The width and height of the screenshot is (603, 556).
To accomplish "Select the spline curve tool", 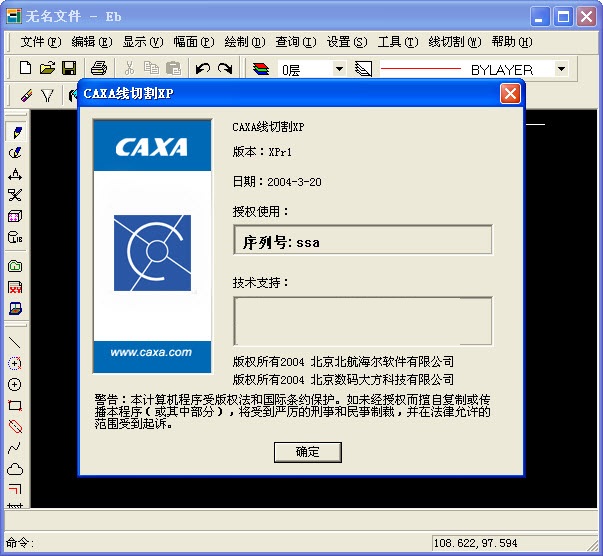I will (15, 447).
